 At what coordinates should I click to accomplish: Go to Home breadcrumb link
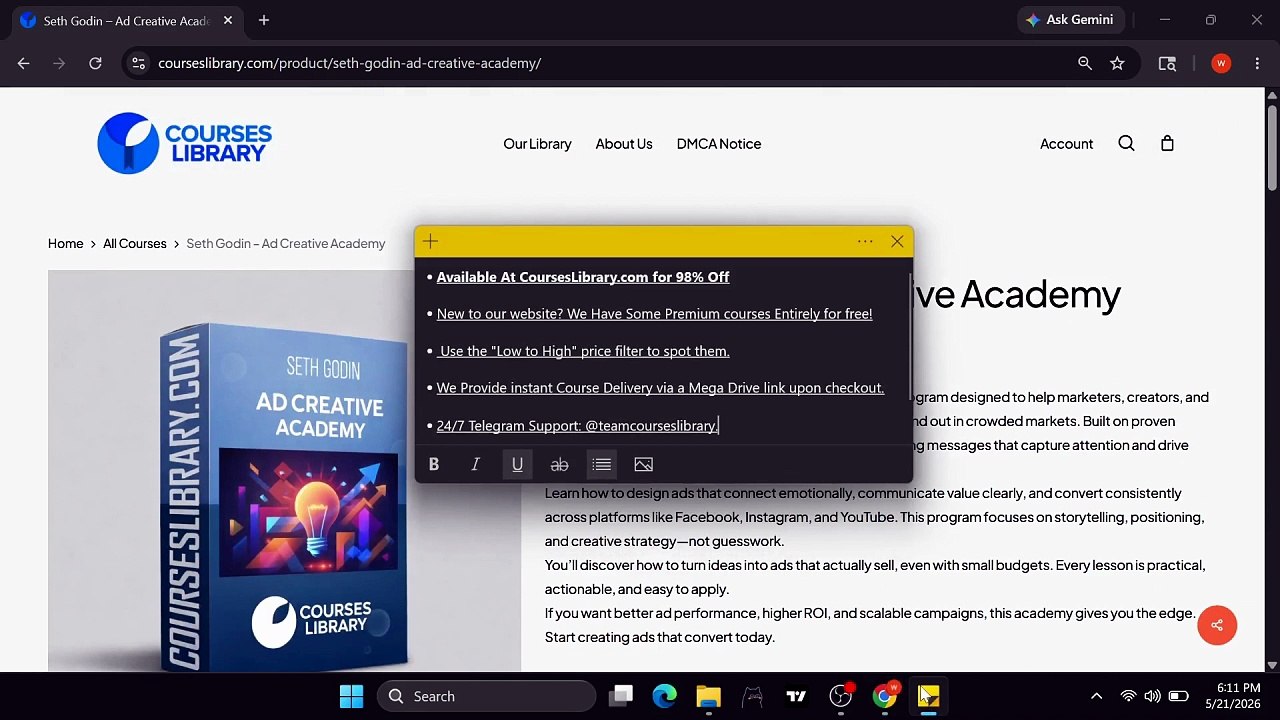[65, 243]
